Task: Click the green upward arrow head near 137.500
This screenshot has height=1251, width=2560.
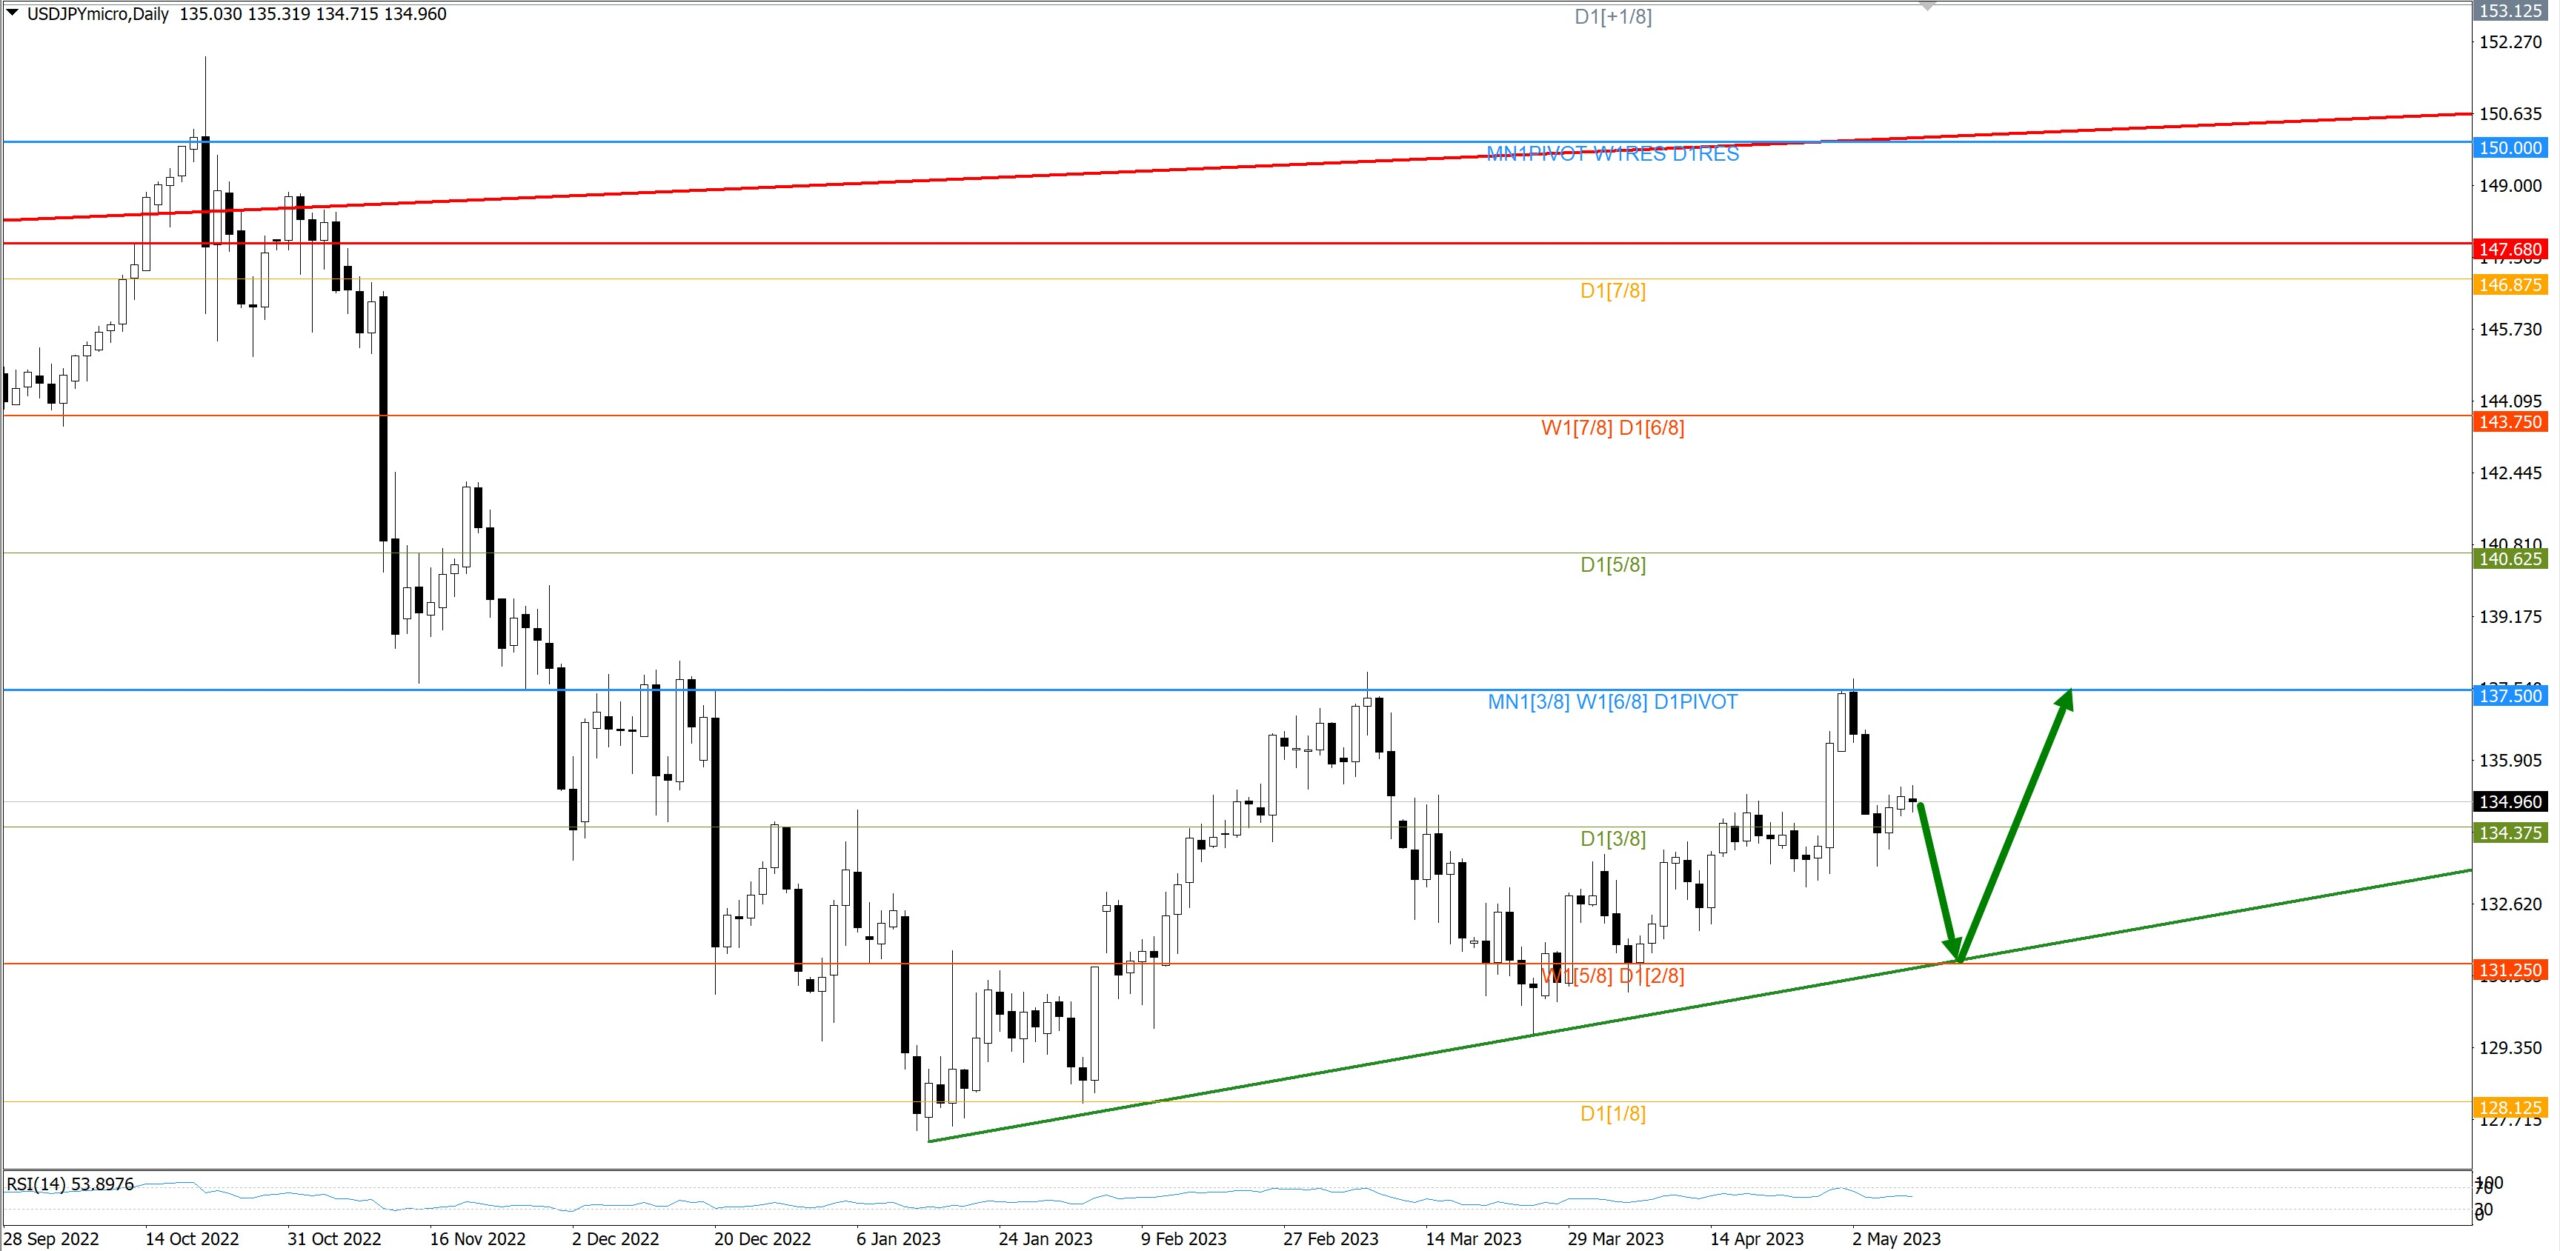Action: coord(2063,700)
